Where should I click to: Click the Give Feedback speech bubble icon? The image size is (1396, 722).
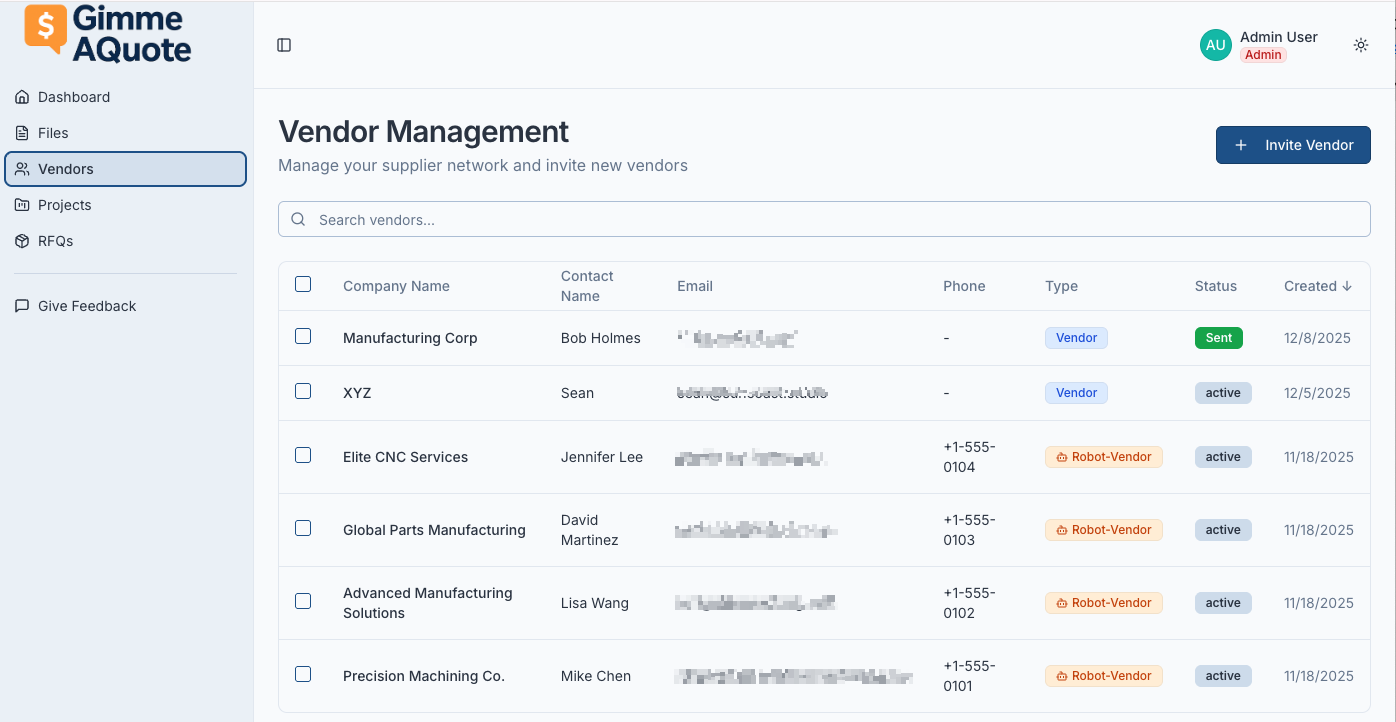tap(22, 306)
